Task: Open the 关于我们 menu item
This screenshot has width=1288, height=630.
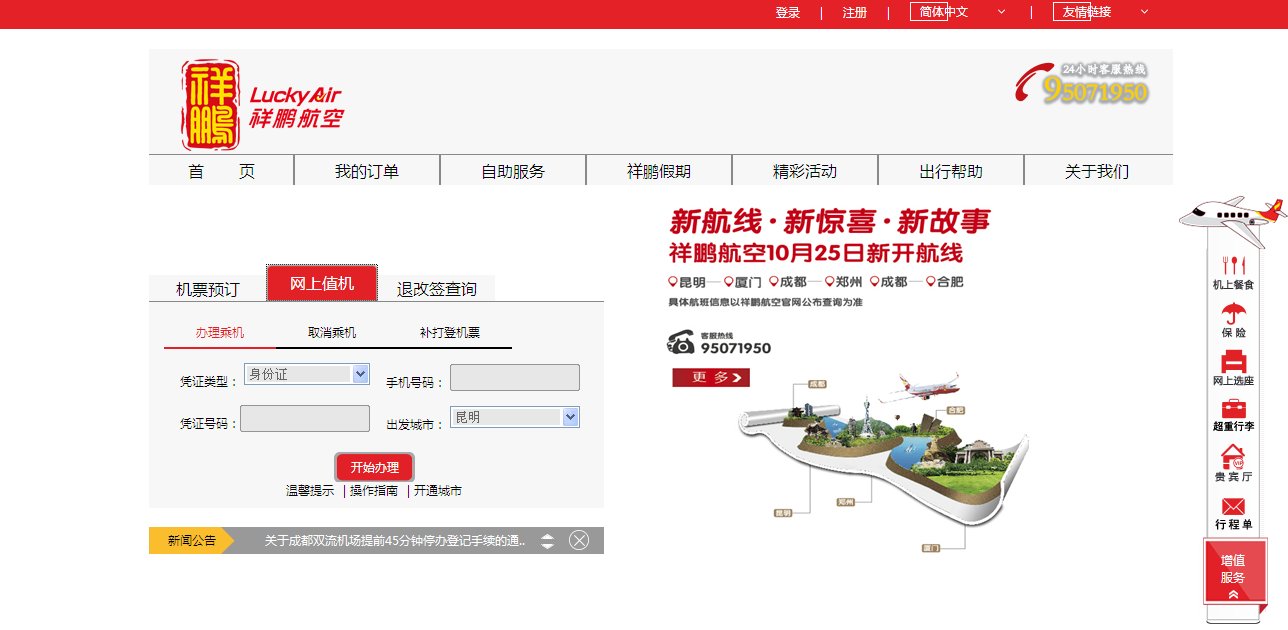Action: pyautogui.click(x=1098, y=170)
